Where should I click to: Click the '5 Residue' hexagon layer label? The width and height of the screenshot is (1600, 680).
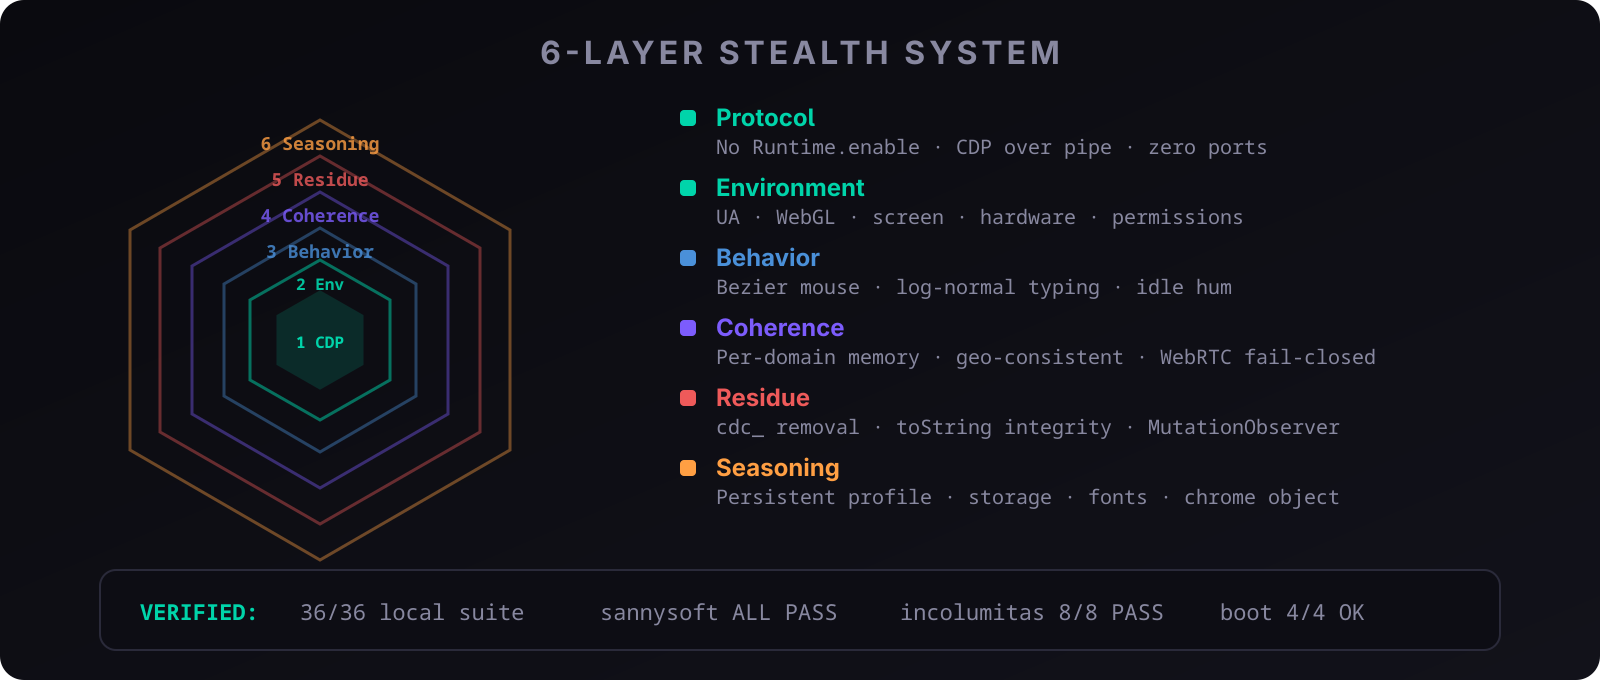tap(320, 180)
